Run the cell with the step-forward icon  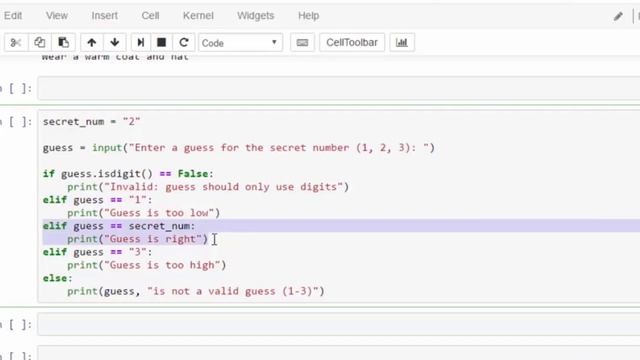(x=141, y=42)
